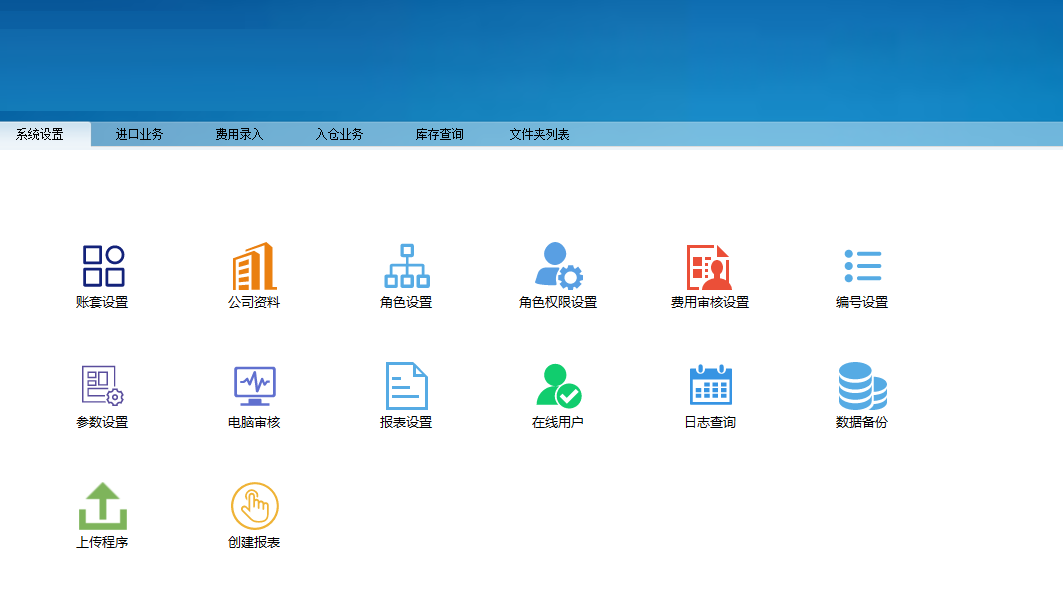
Task: Switch to 库存查询 inventory query tab
Action: 437,133
